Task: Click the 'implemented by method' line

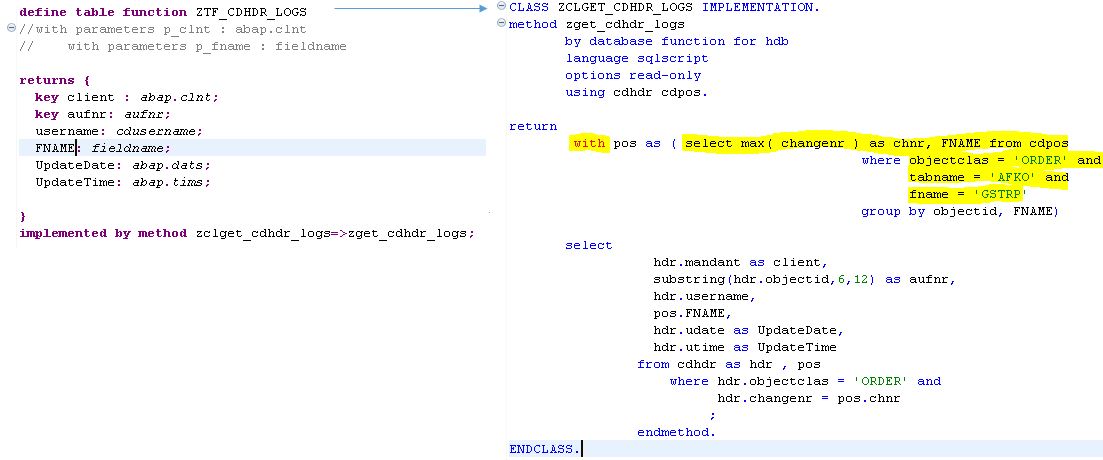Action: coord(247,233)
